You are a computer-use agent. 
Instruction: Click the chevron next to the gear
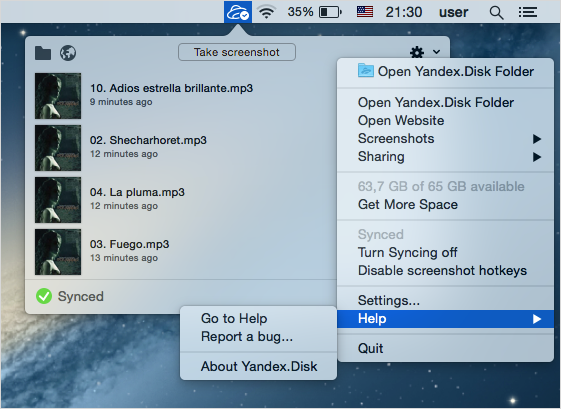pos(436,52)
